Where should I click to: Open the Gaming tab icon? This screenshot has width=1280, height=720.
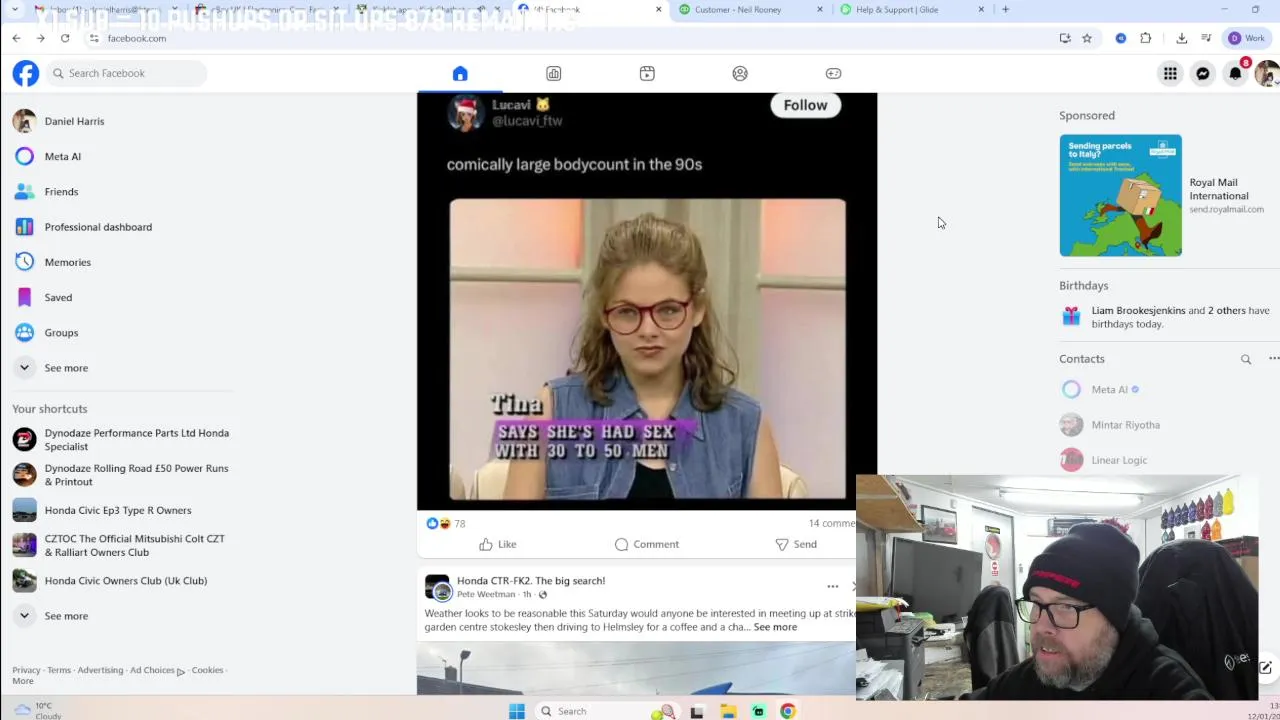[x=833, y=73]
